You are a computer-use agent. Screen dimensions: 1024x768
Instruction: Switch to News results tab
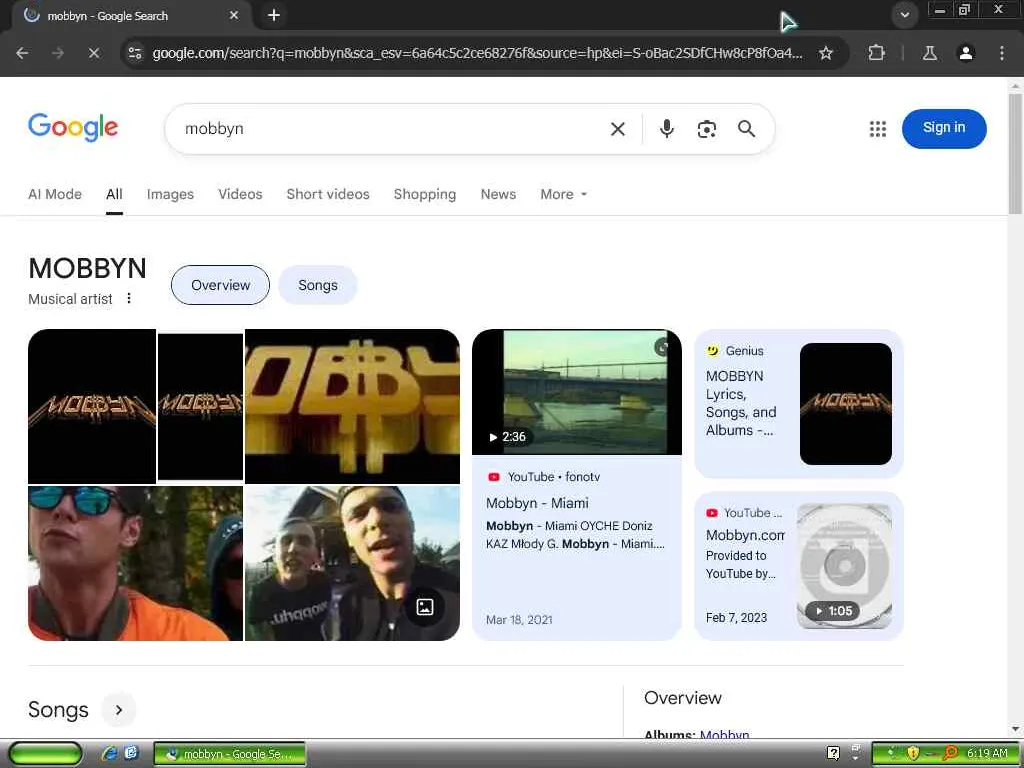498,194
